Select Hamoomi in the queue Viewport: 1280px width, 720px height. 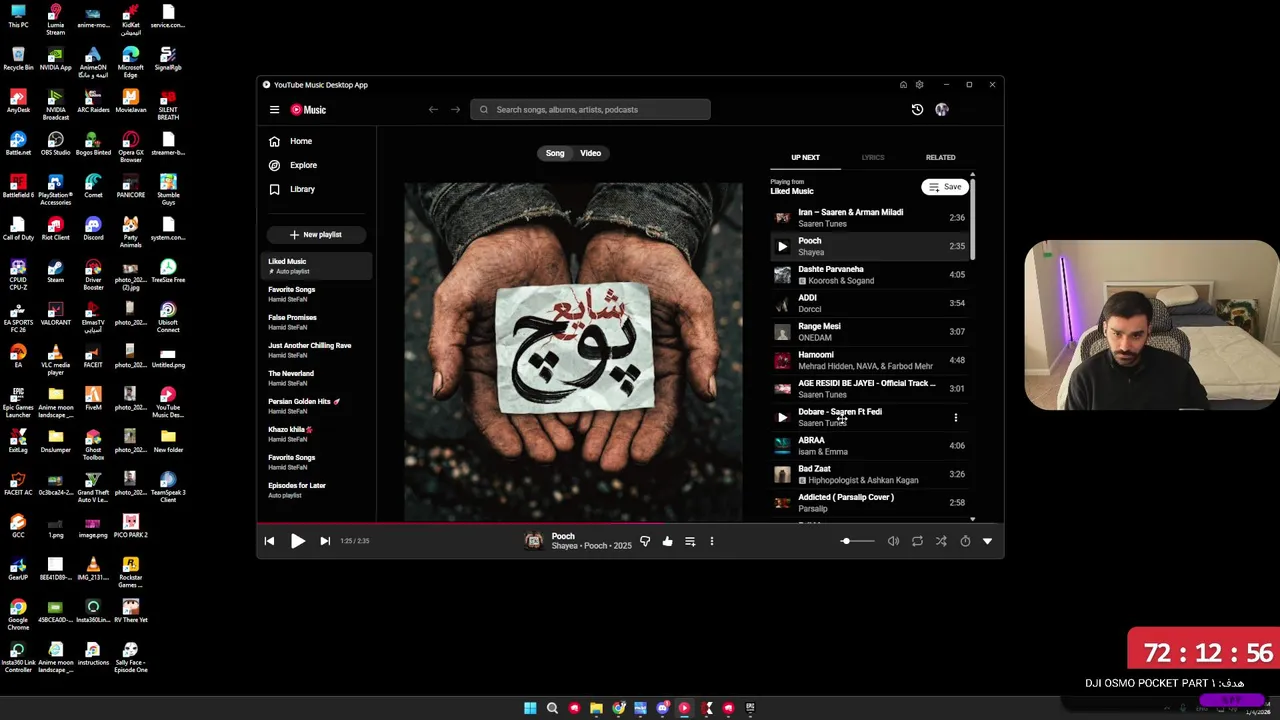(x=868, y=360)
